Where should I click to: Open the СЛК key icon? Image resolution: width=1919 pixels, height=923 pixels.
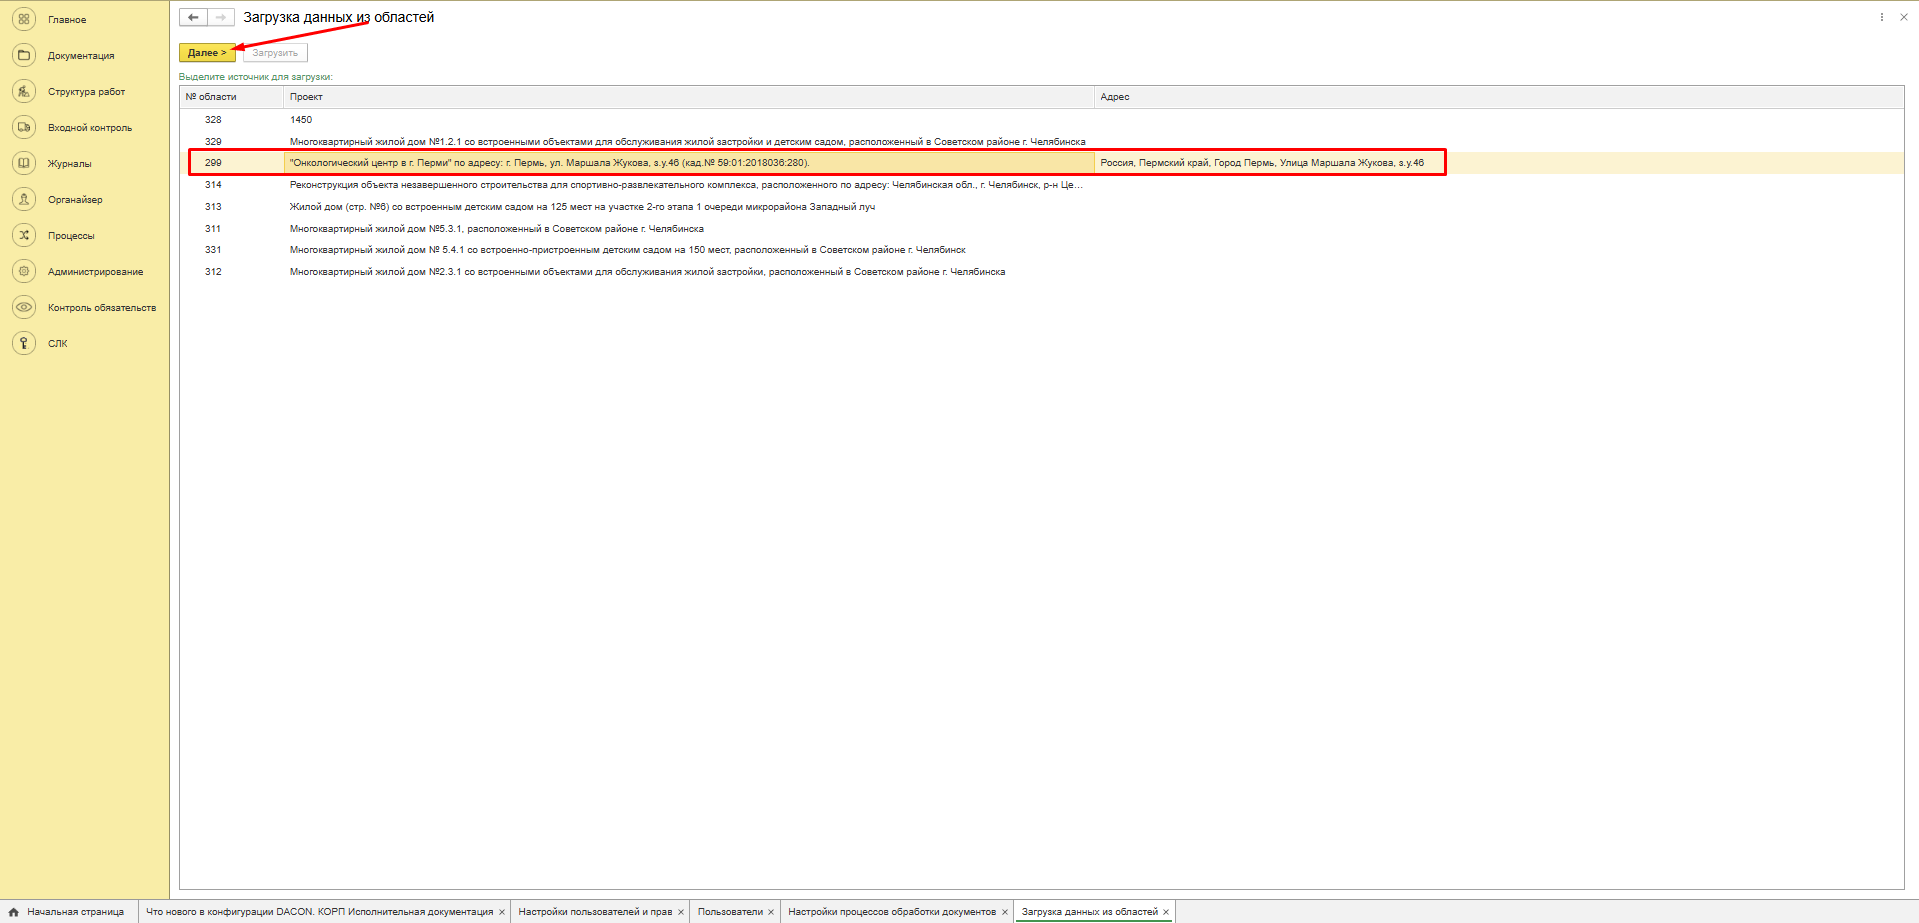(24, 343)
